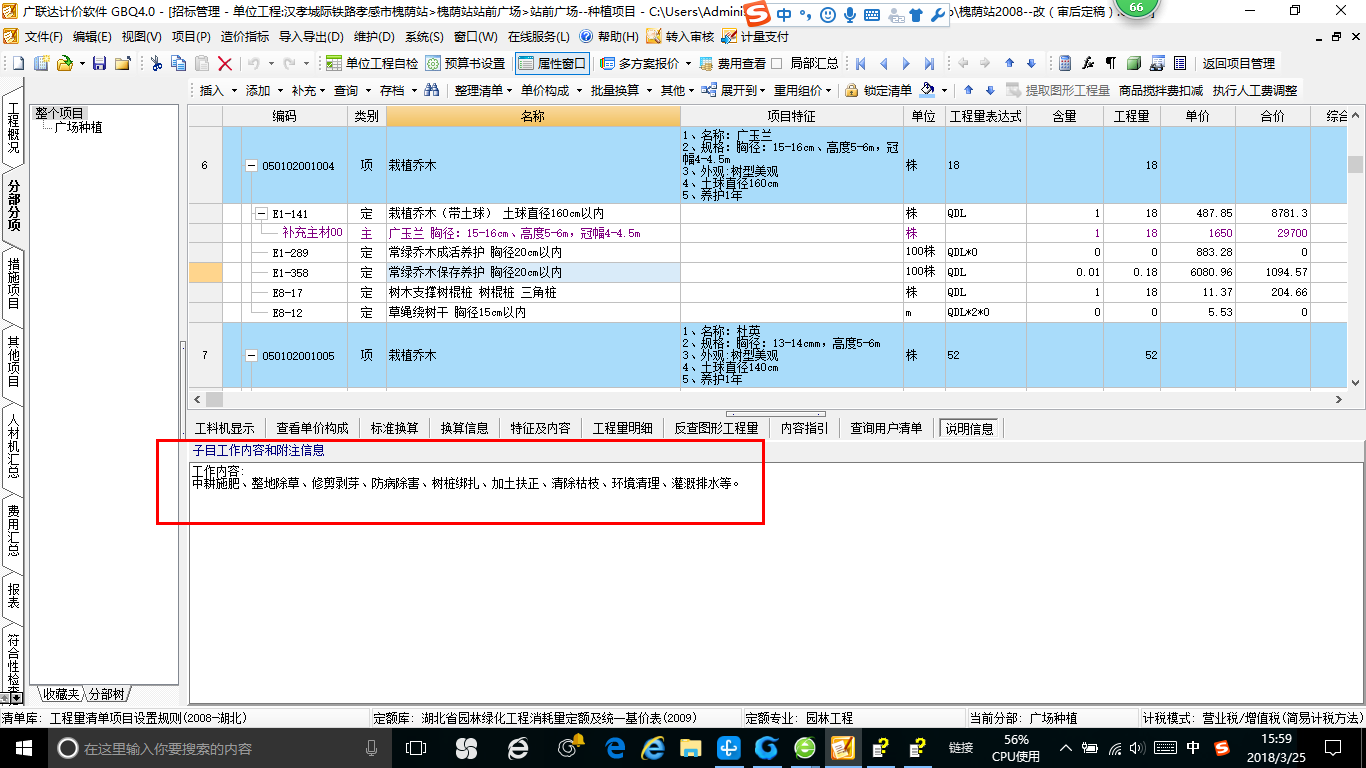Go to previous record arrow
The image size is (1366, 768).
click(x=883, y=63)
